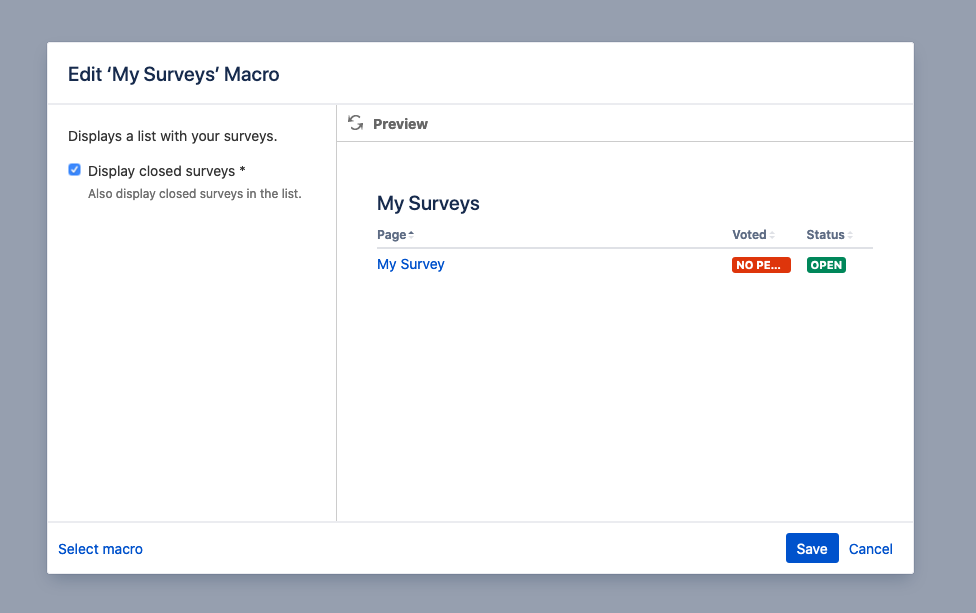Screen dimensions: 976x613
Task: Open the Select macro link
Action: click(x=100, y=549)
